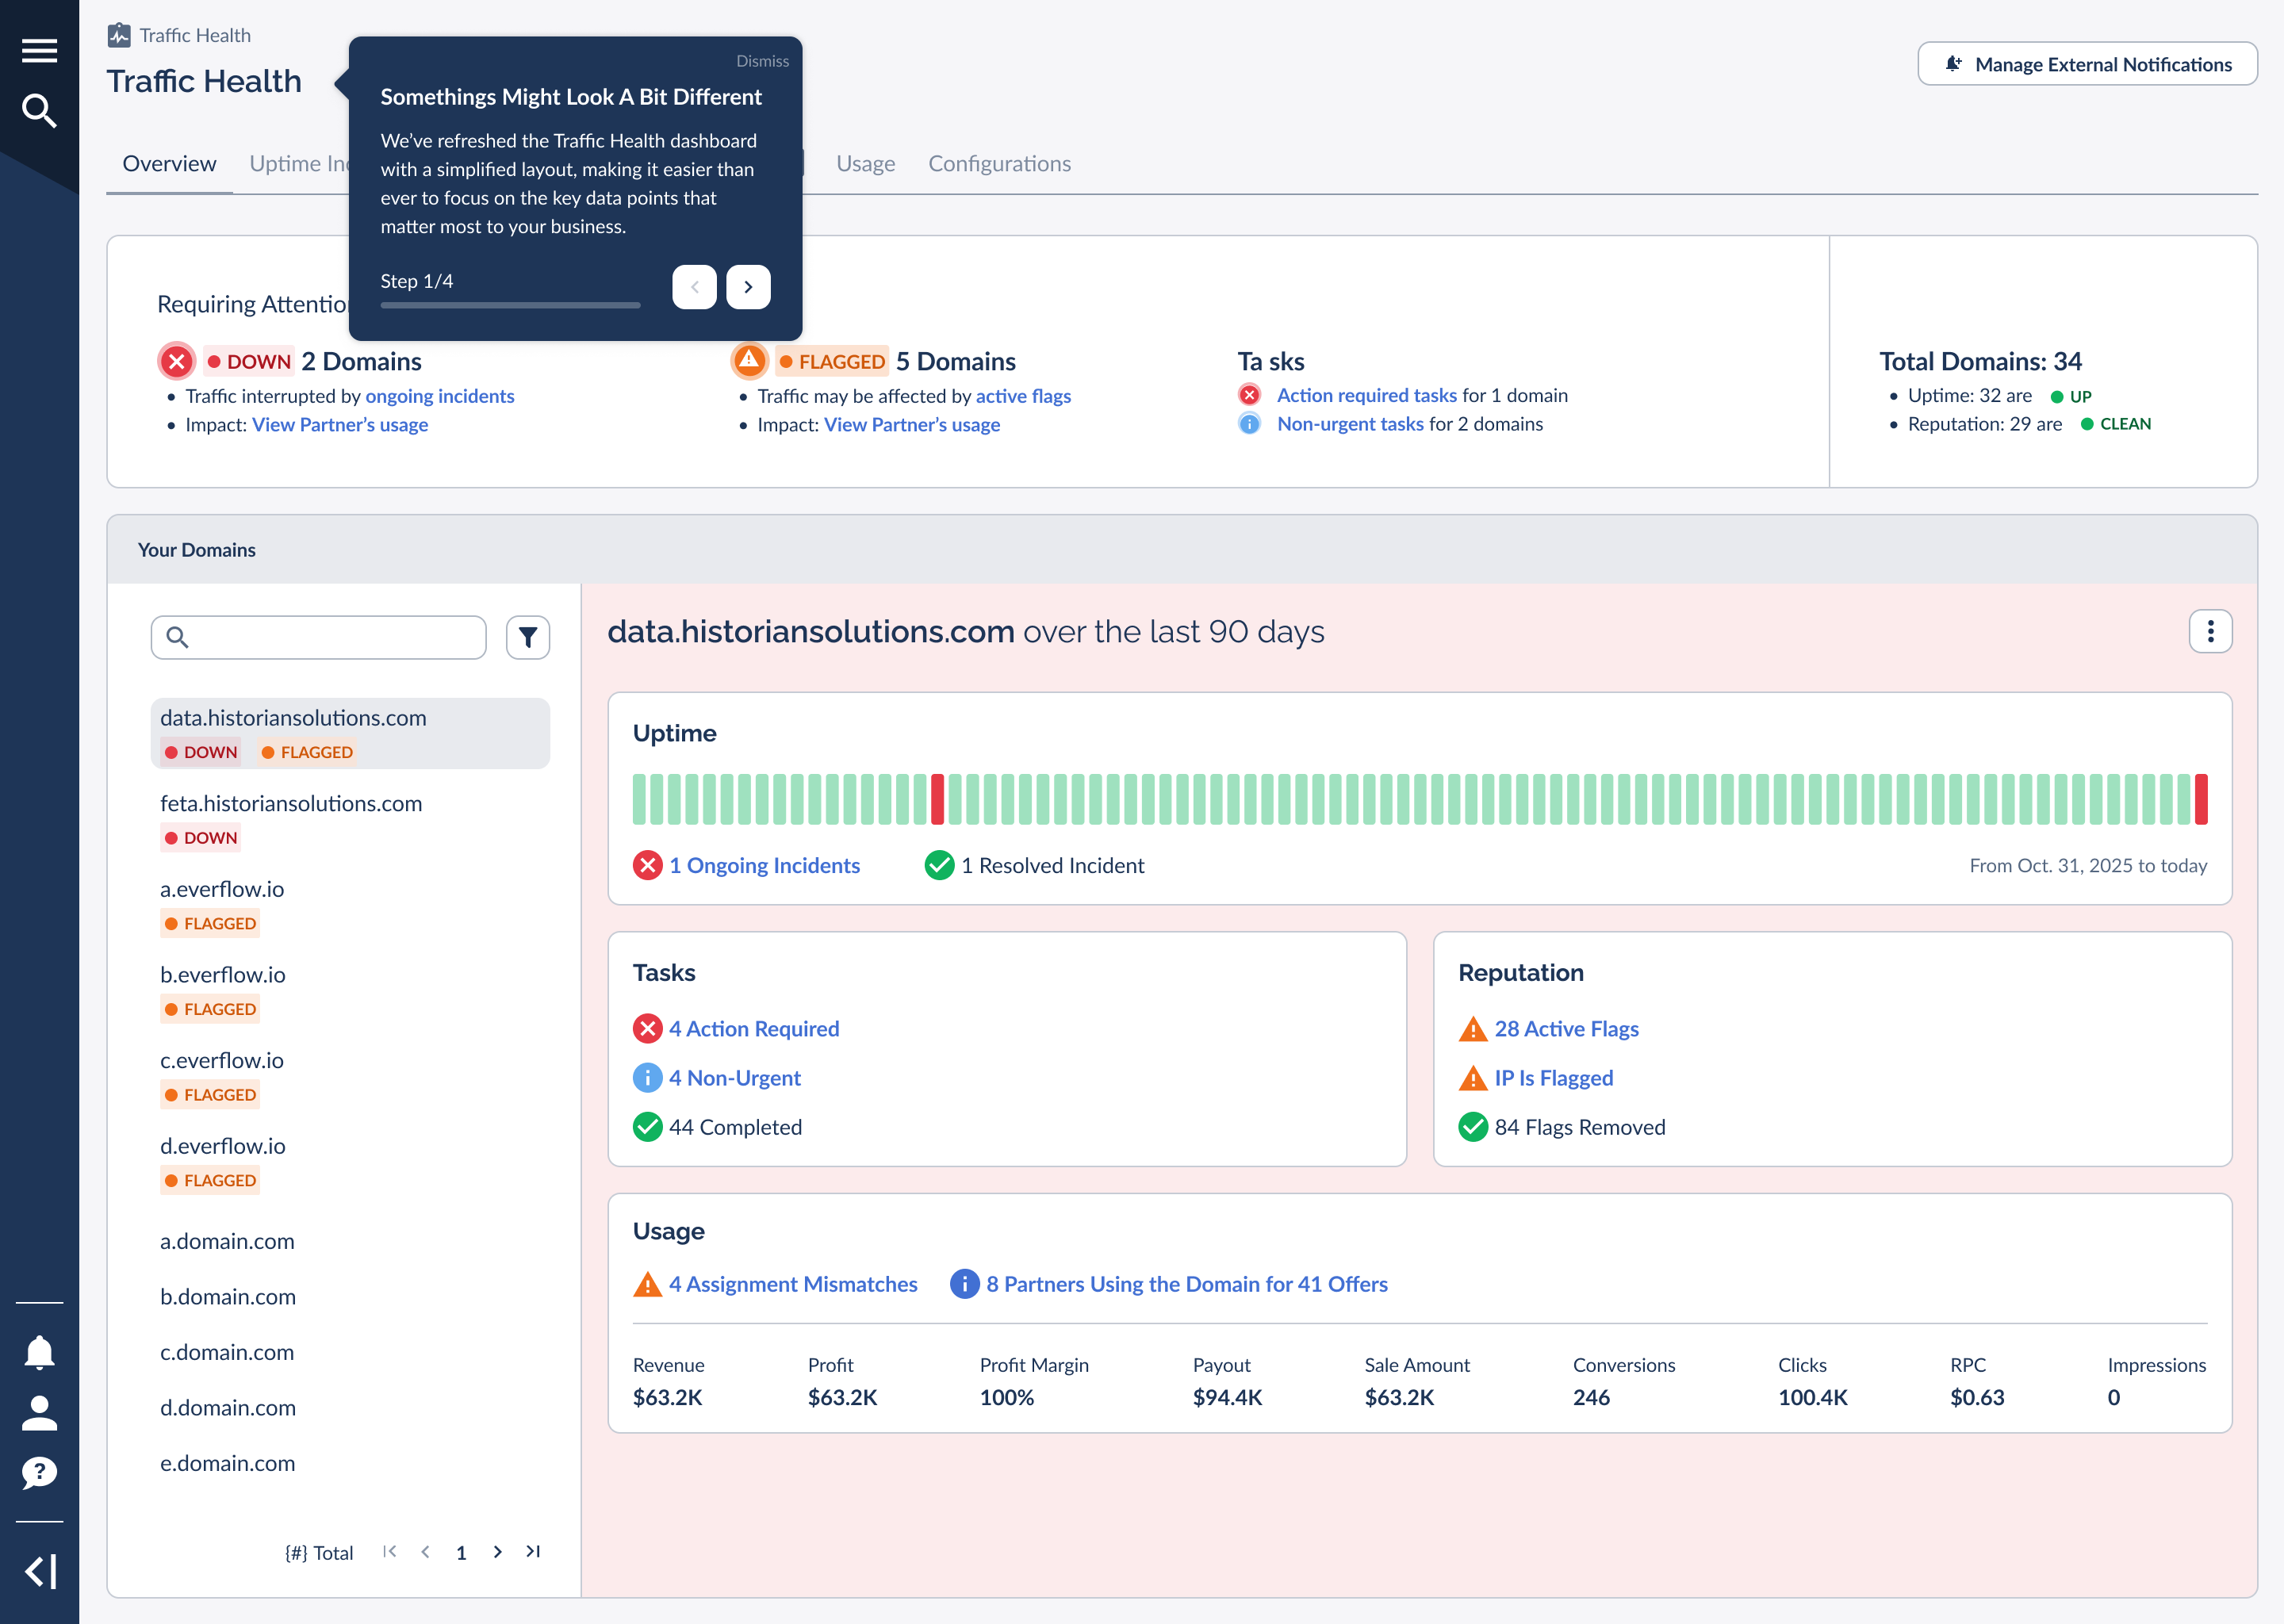Viewport: 2284px width, 1624px height.
Task: Select b.everflow.io domain
Action: 350,990
